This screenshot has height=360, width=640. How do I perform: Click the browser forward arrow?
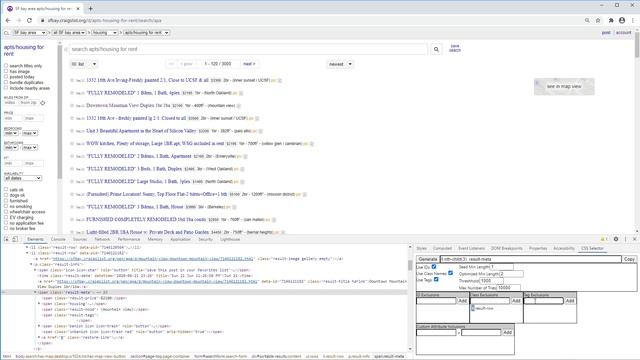(18, 20)
